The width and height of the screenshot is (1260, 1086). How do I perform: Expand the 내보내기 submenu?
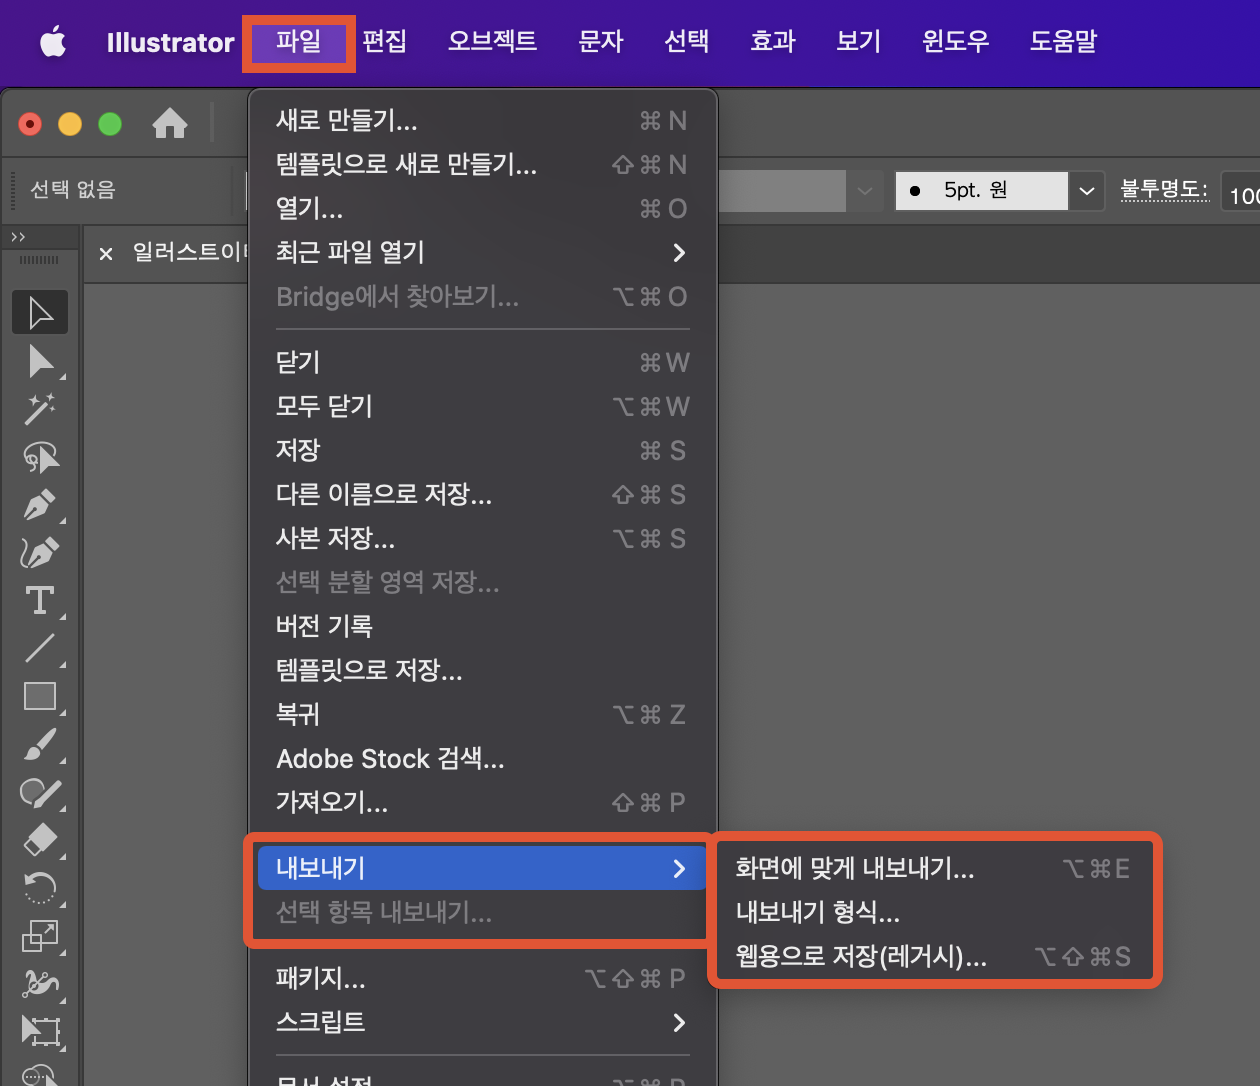(x=482, y=868)
